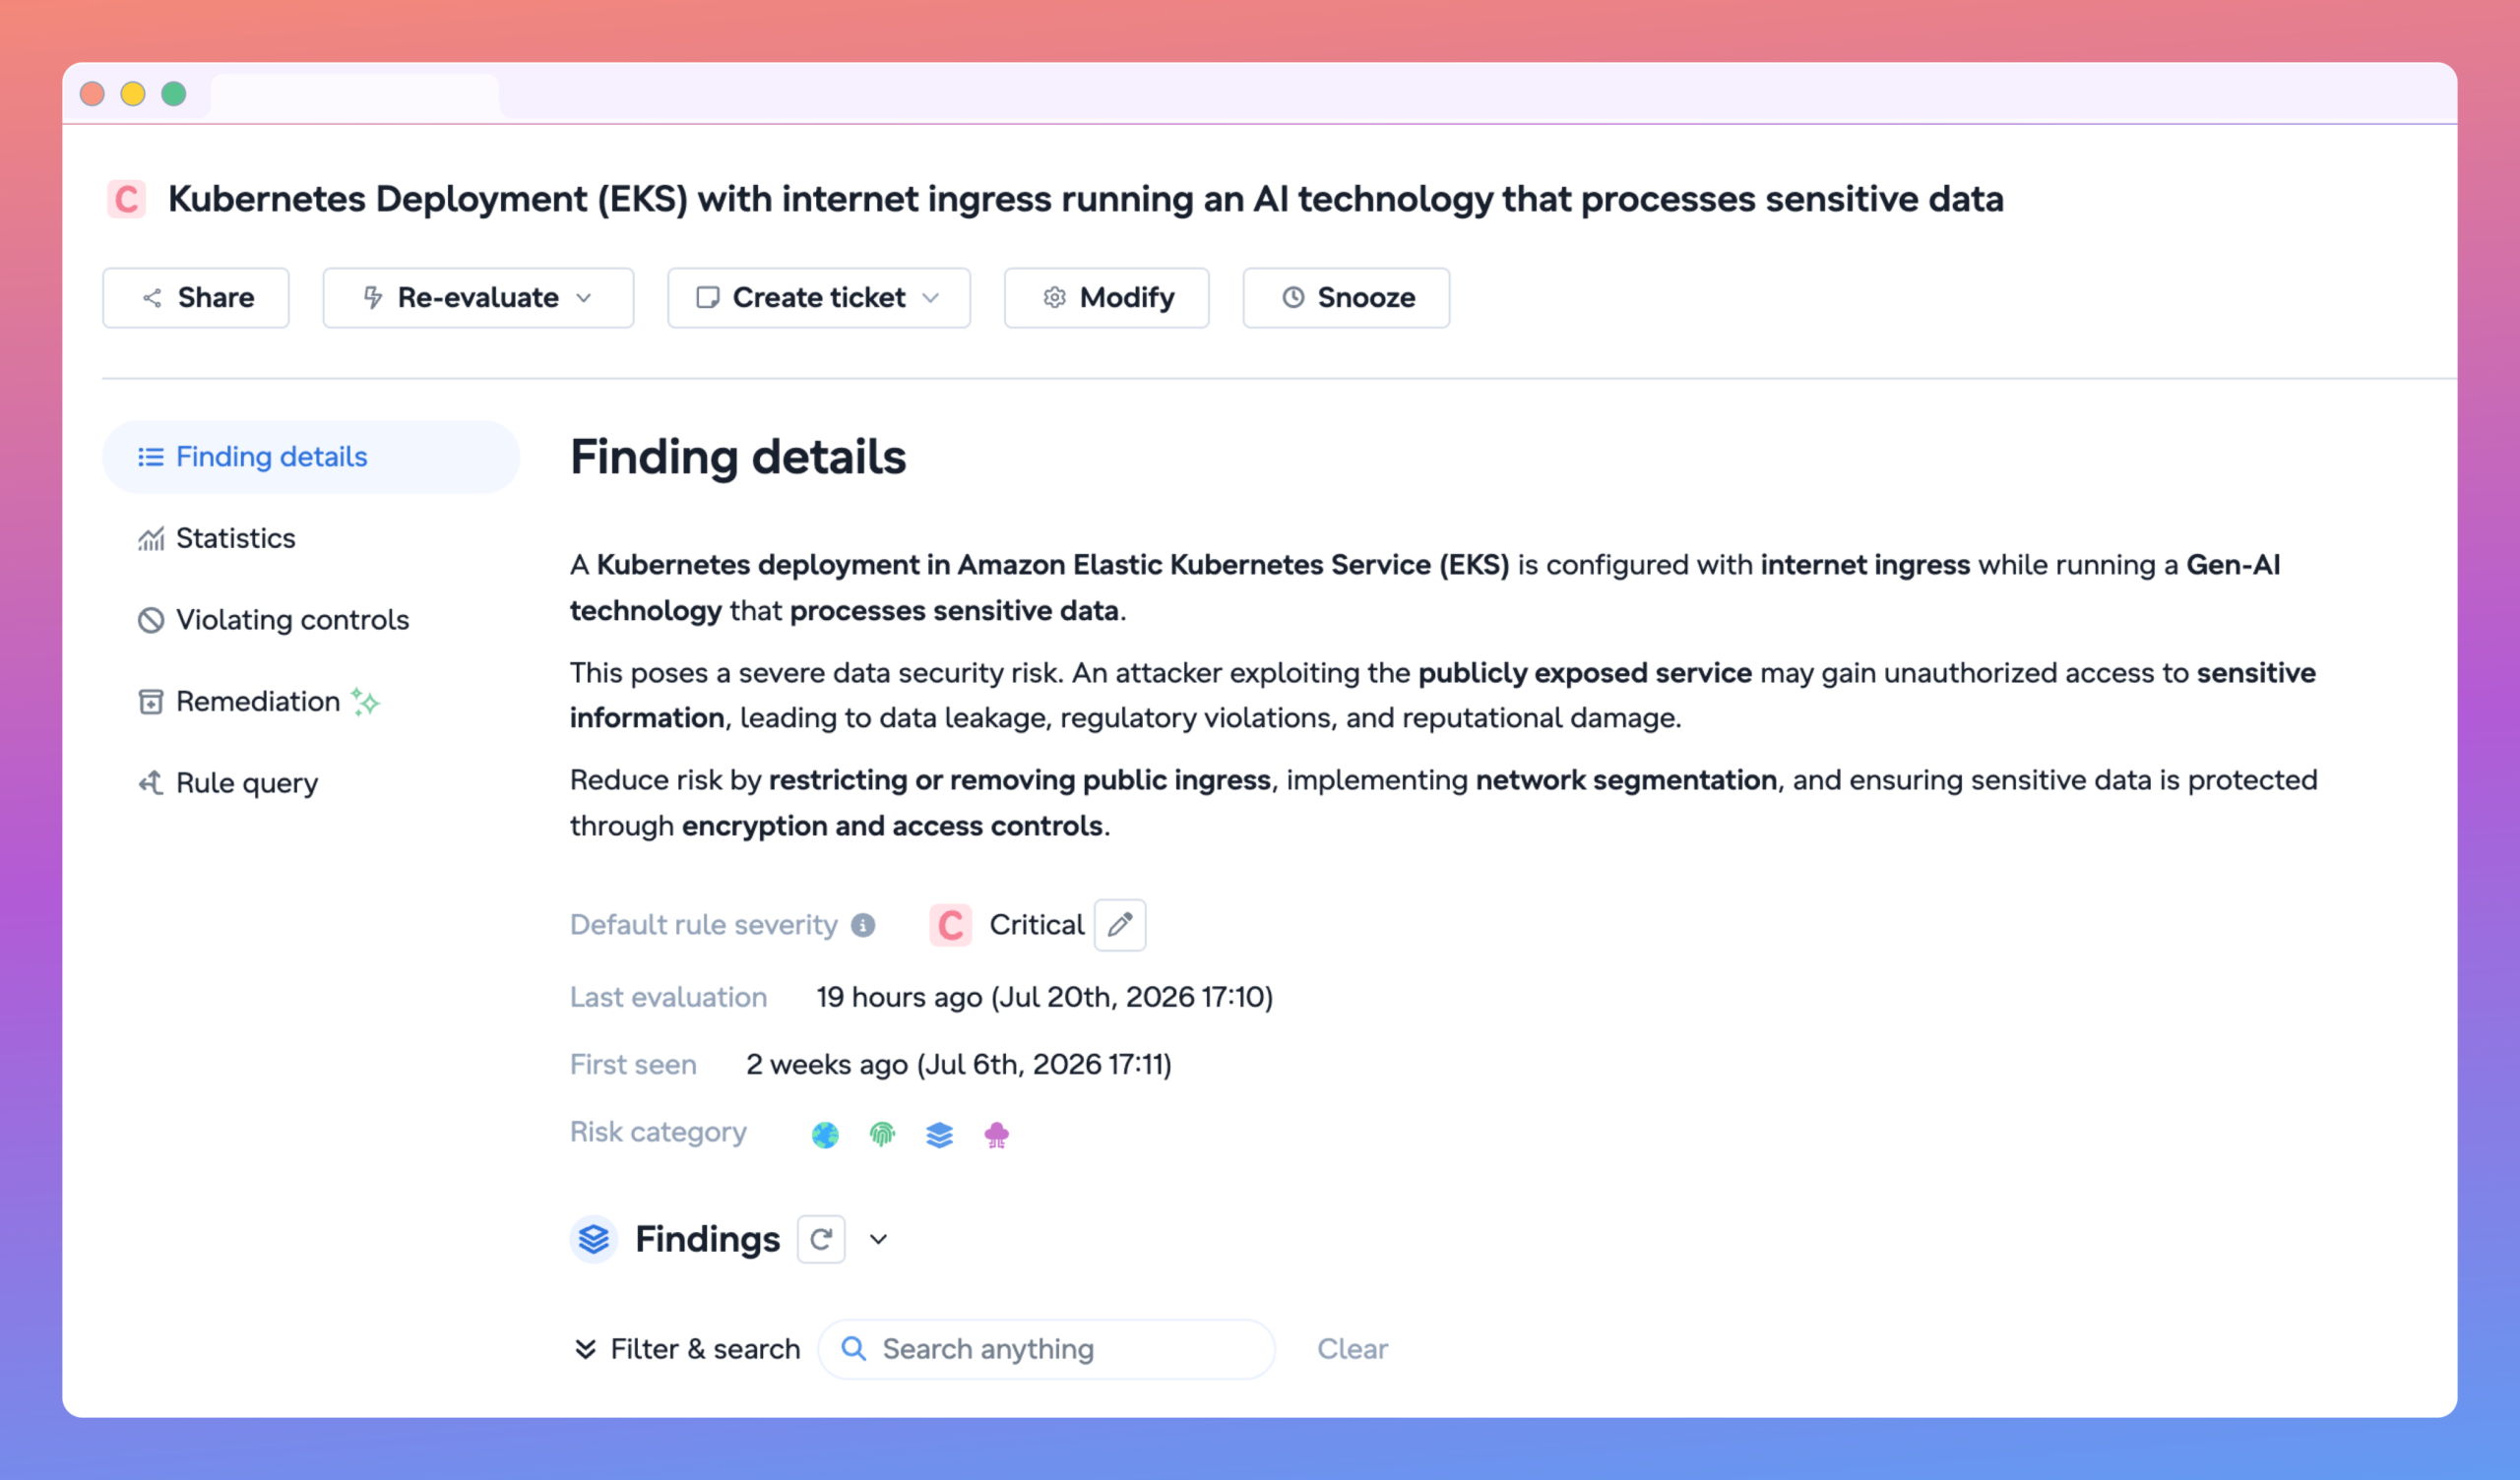2520x1480 pixels.
Task: Select the globe risk category icon
Action: coord(825,1134)
